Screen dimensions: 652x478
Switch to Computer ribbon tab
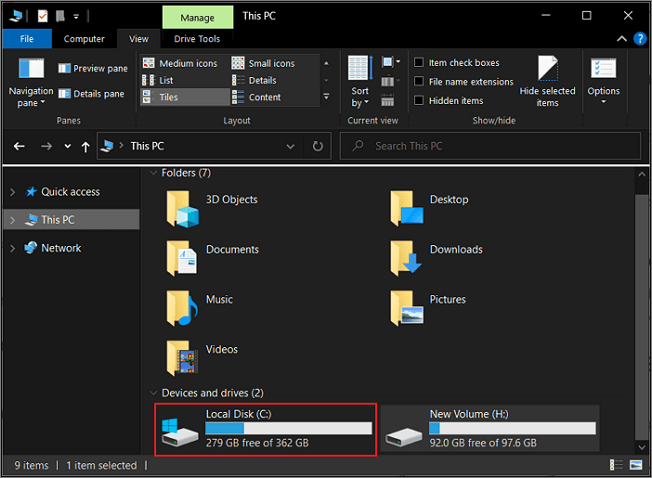84,39
